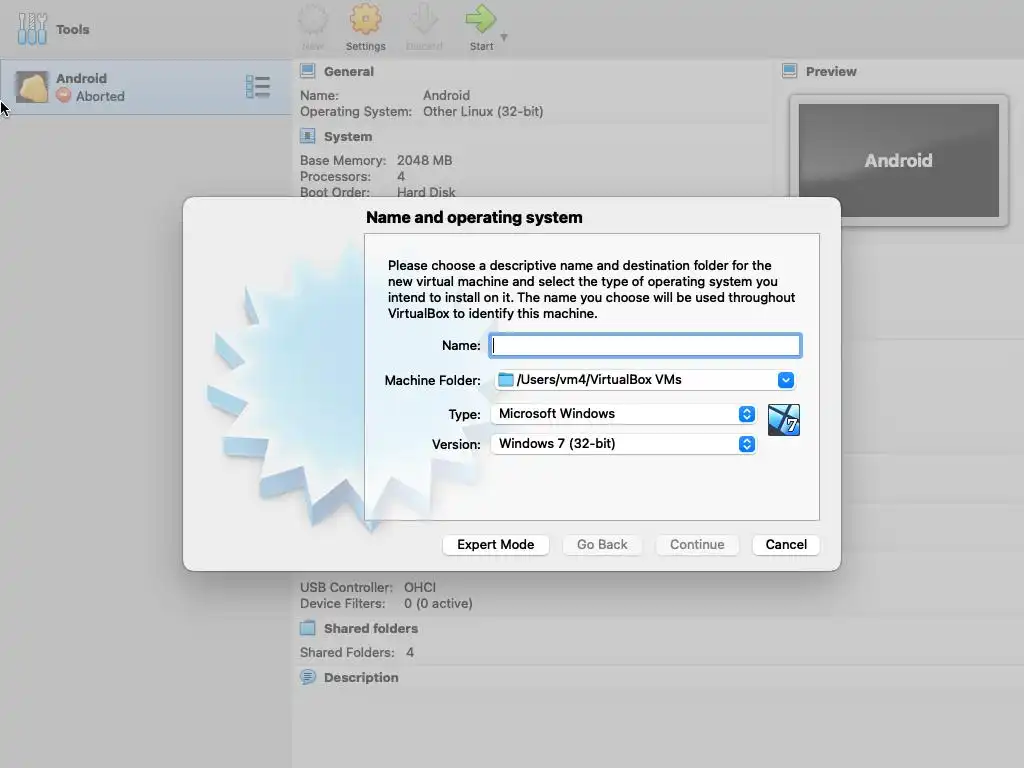The width and height of the screenshot is (1024, 768).
Task: Expand the Machine Folder dropdown arrow
Action: coord(786,380)
